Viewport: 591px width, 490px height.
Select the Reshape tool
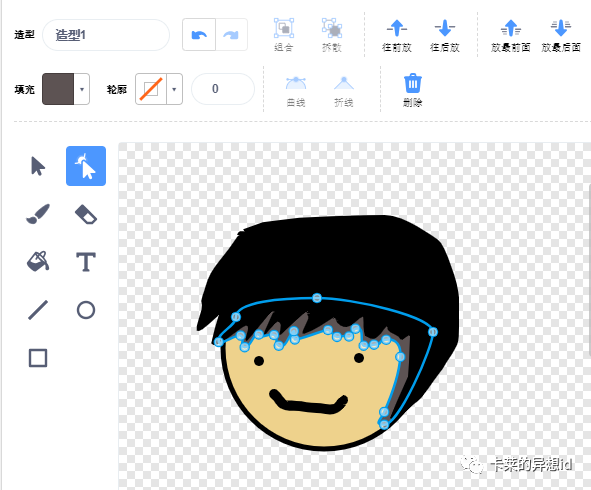pos(86,166)
